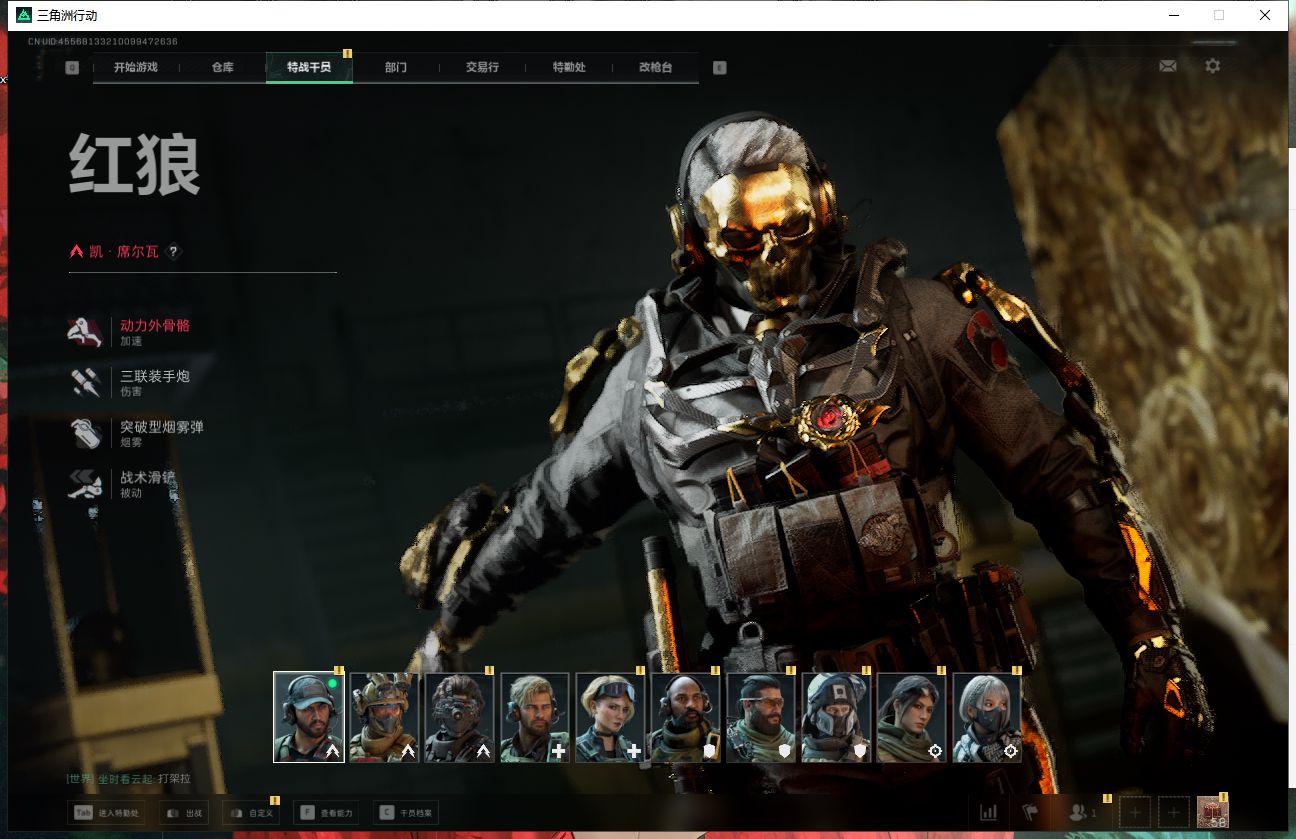
Task: Select the 动力外骨骼 skill icon
Action: point(87,332)
